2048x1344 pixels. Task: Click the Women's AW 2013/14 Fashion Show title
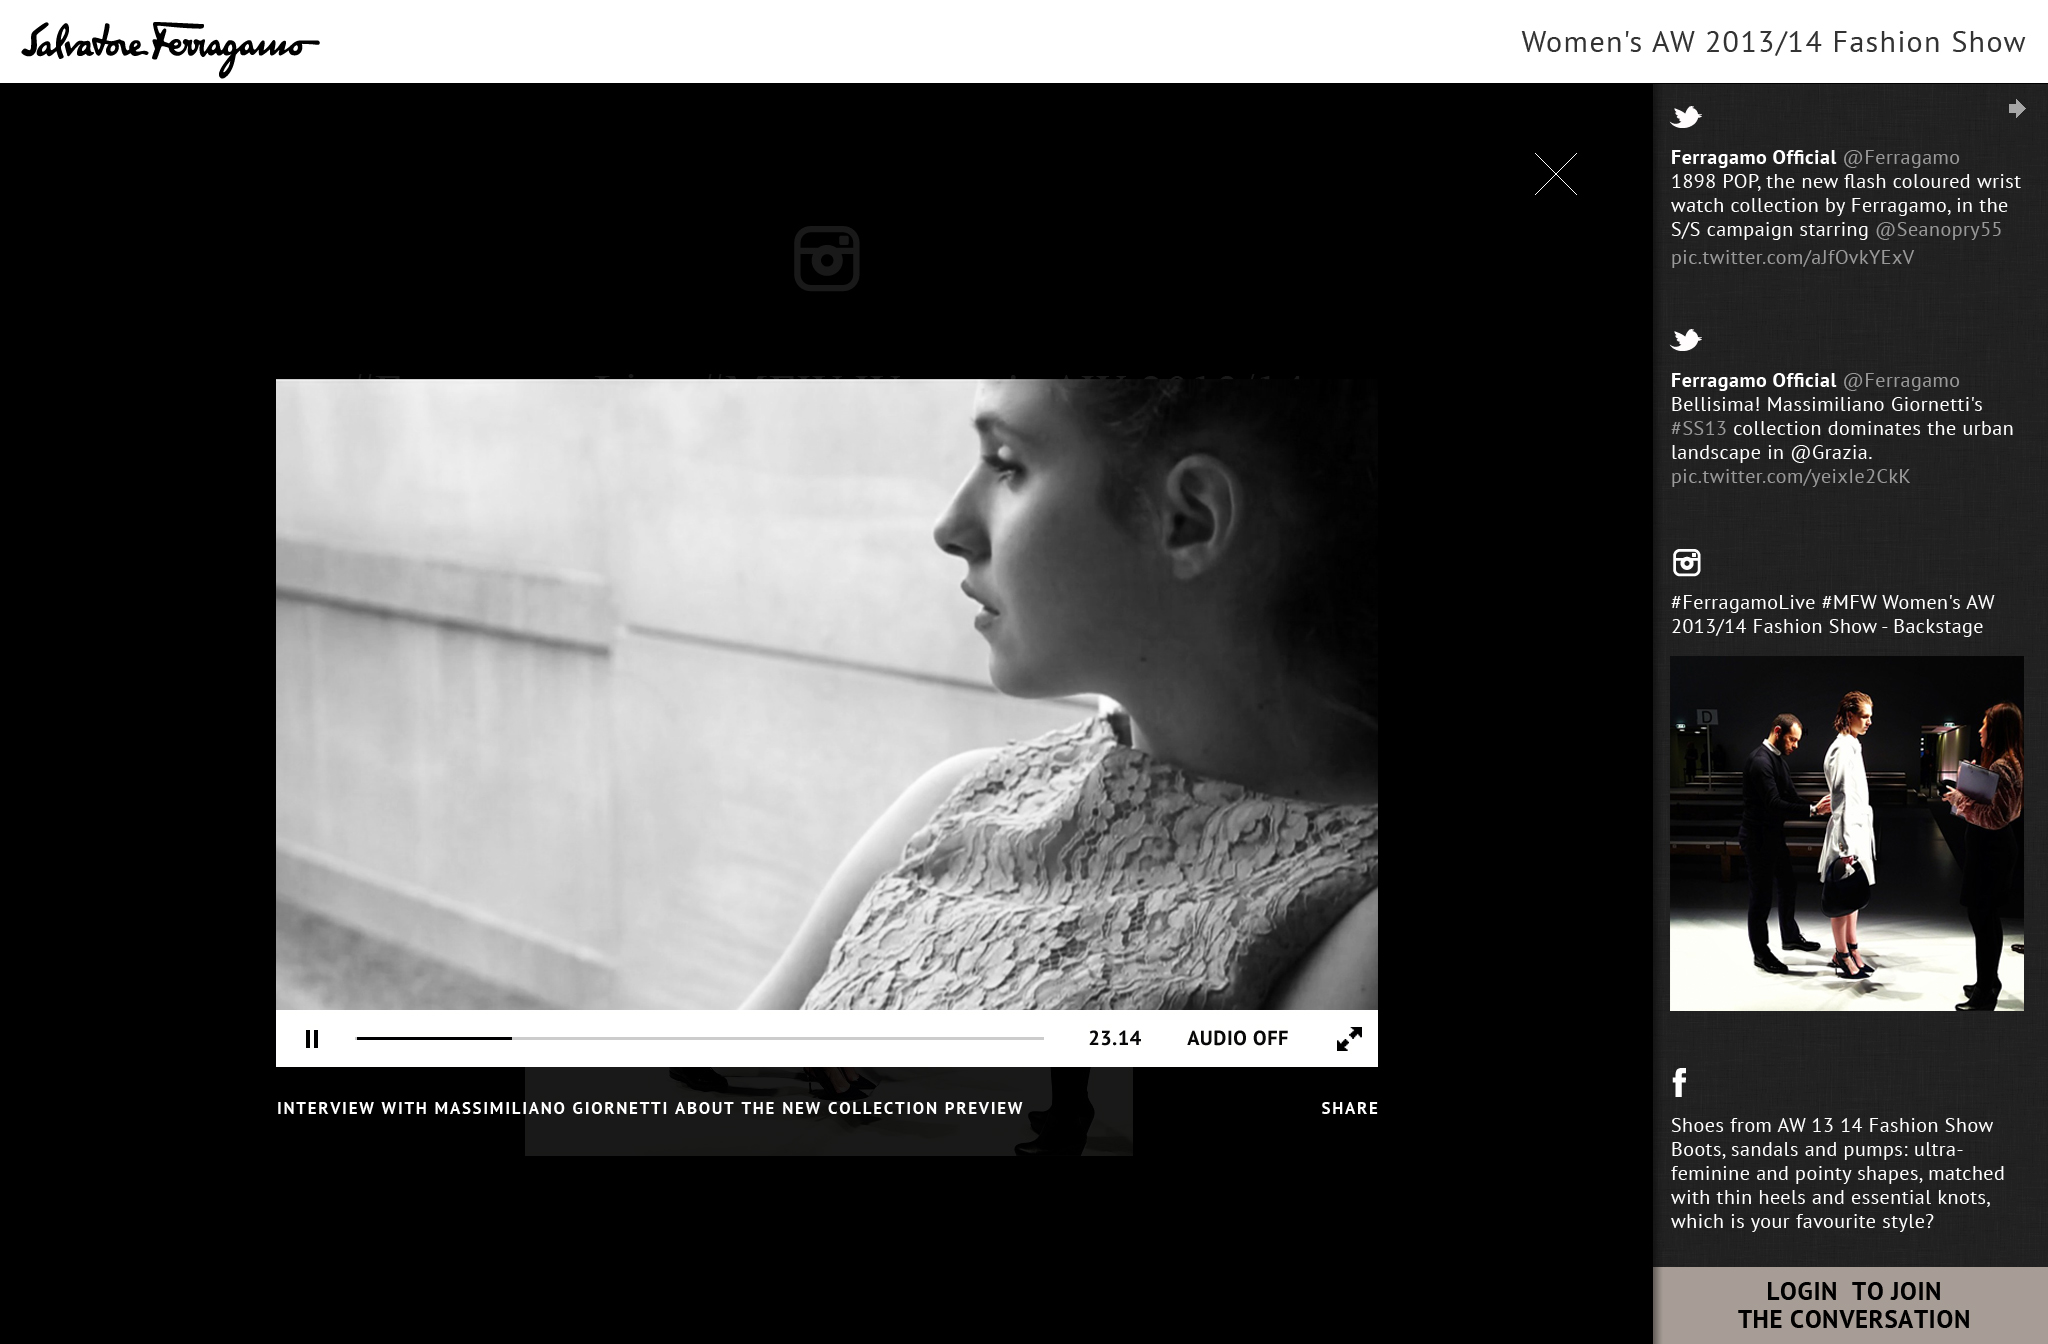click(x=1773, y=42)
